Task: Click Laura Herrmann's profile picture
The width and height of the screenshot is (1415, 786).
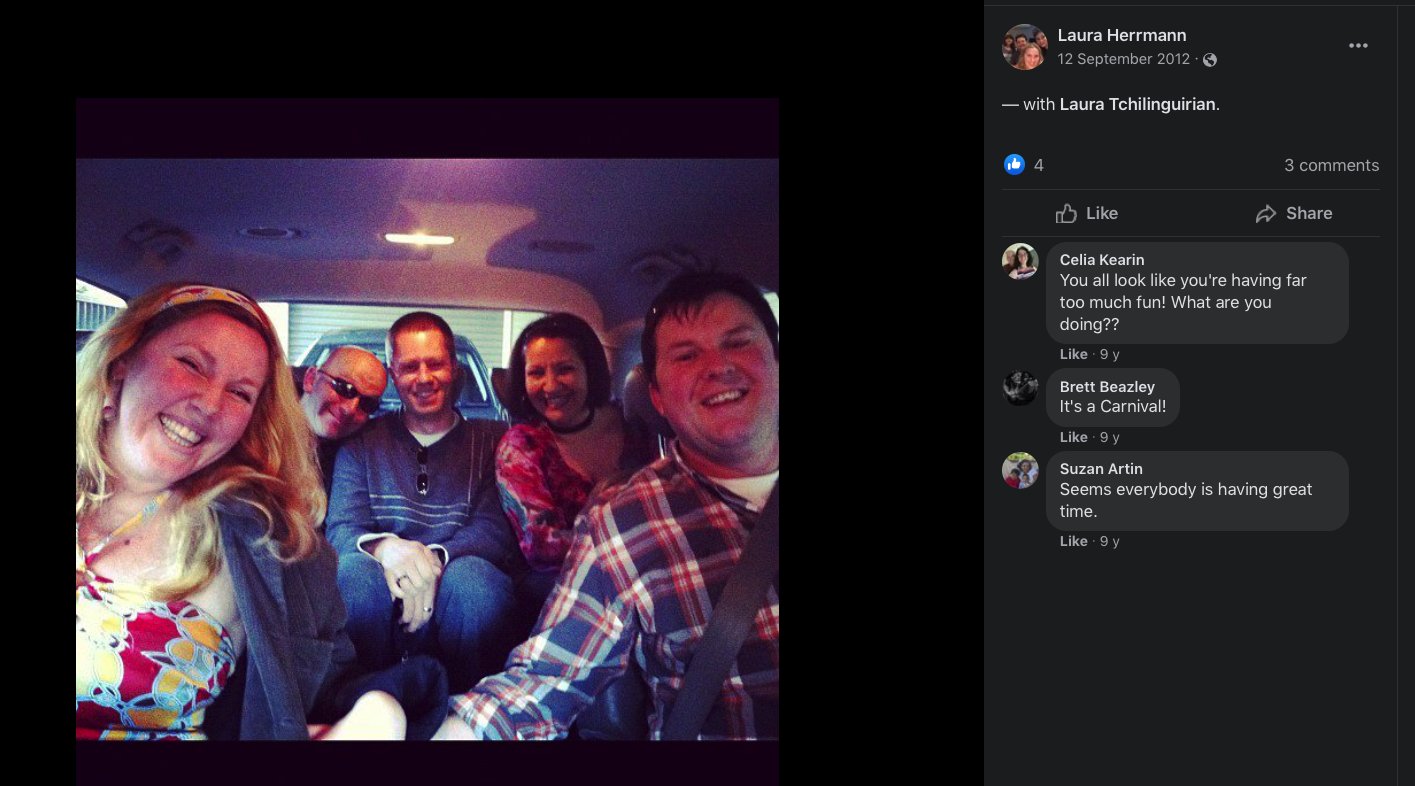Action: tap(1024, 47)
